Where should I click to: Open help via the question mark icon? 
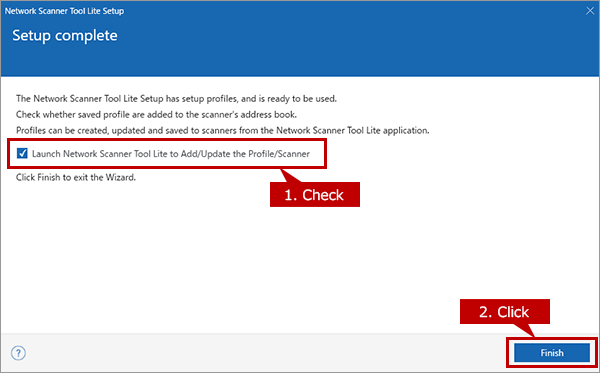click(x=18, y=353)
